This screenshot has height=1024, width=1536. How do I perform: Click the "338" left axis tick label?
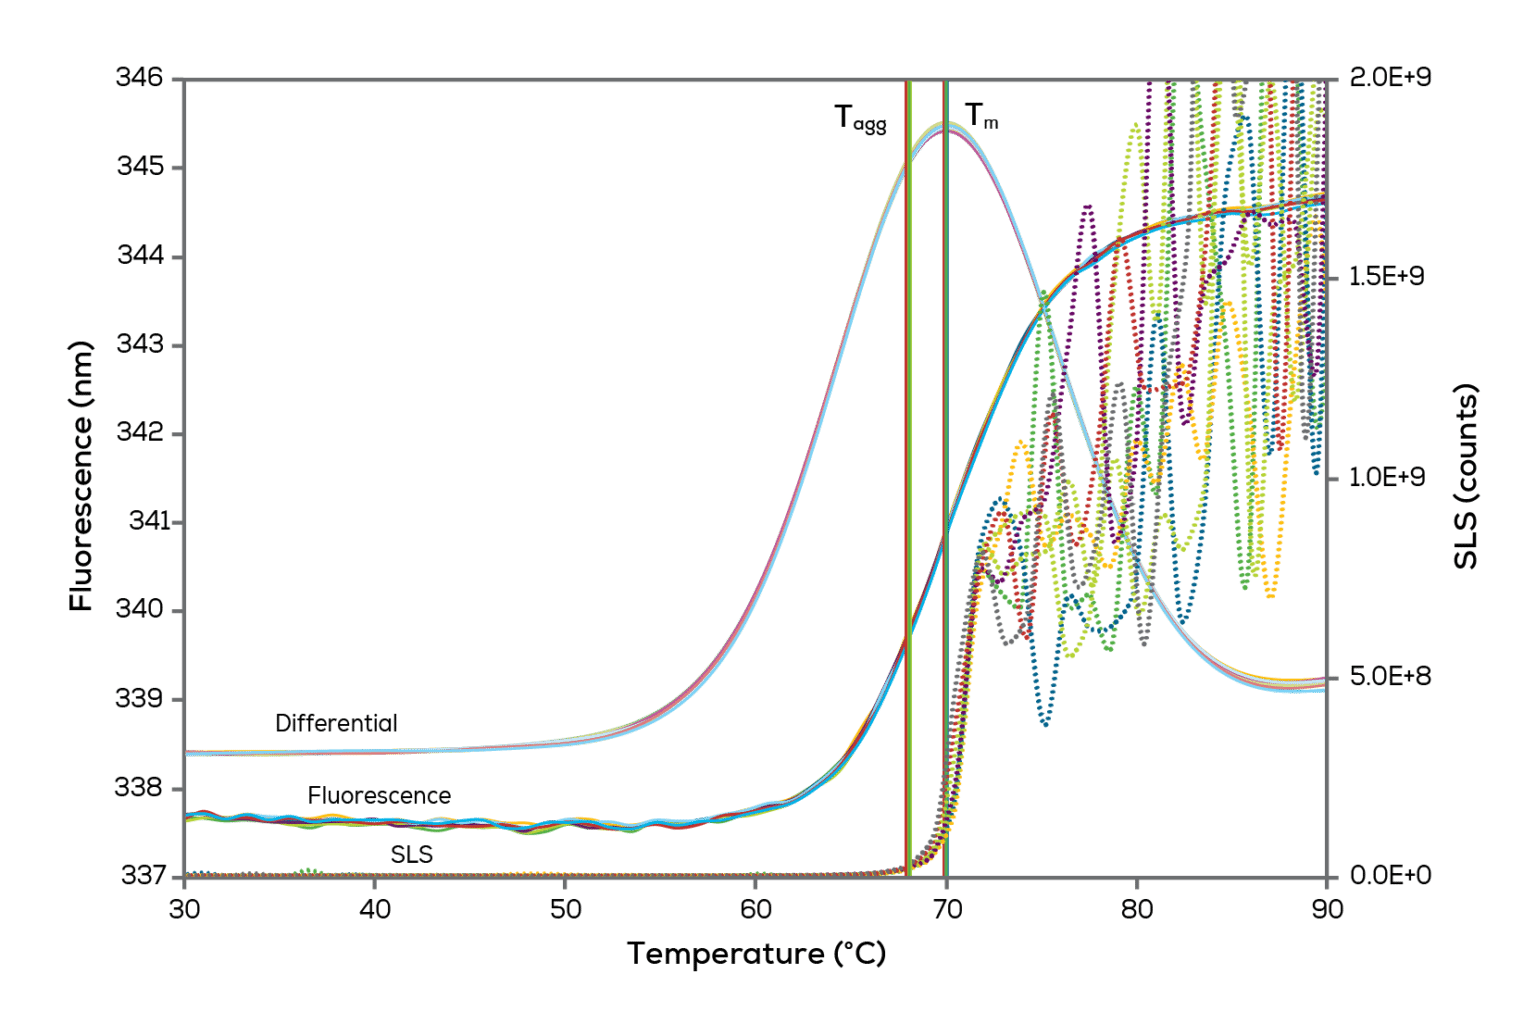pyautogui.click(x=139, y=788)
